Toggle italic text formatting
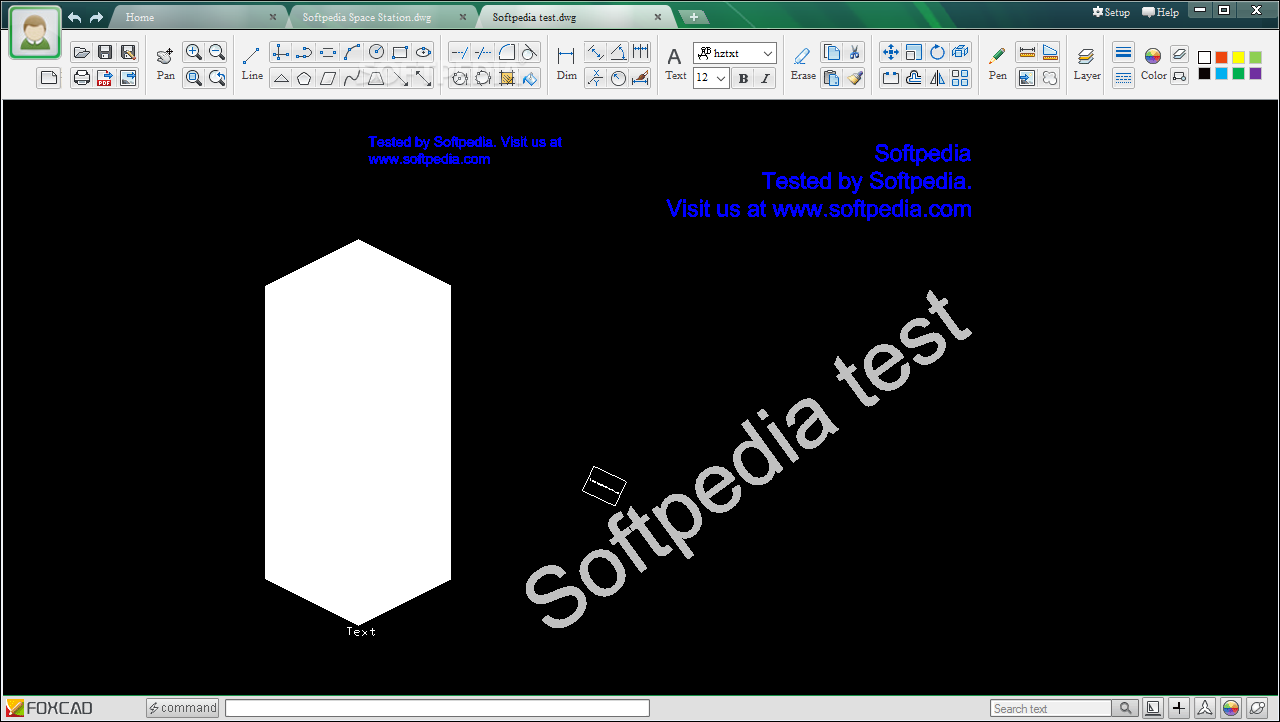Viewport: 1280px width, 722px height. (766, 78)
